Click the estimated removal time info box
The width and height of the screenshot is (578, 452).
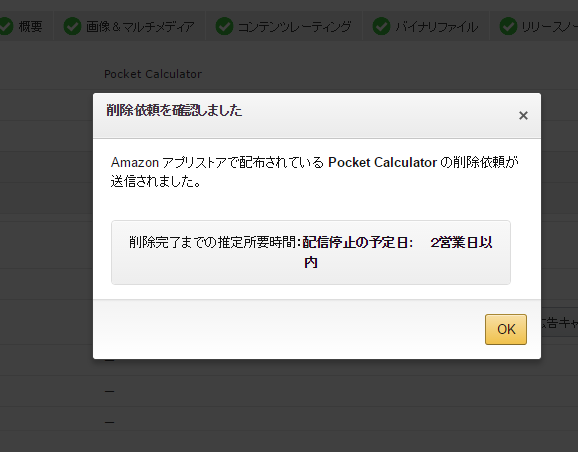click(311, 253)
